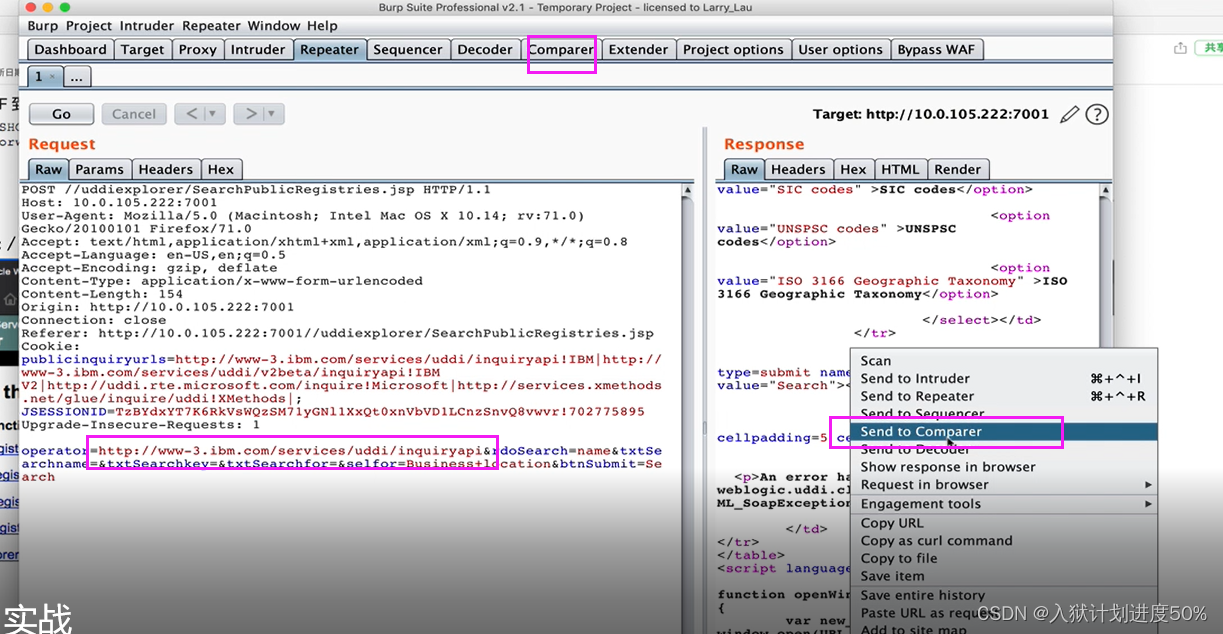Select Request Raw view tab
The width and height of the screenshot is (1223, 634).
point(48,170)
